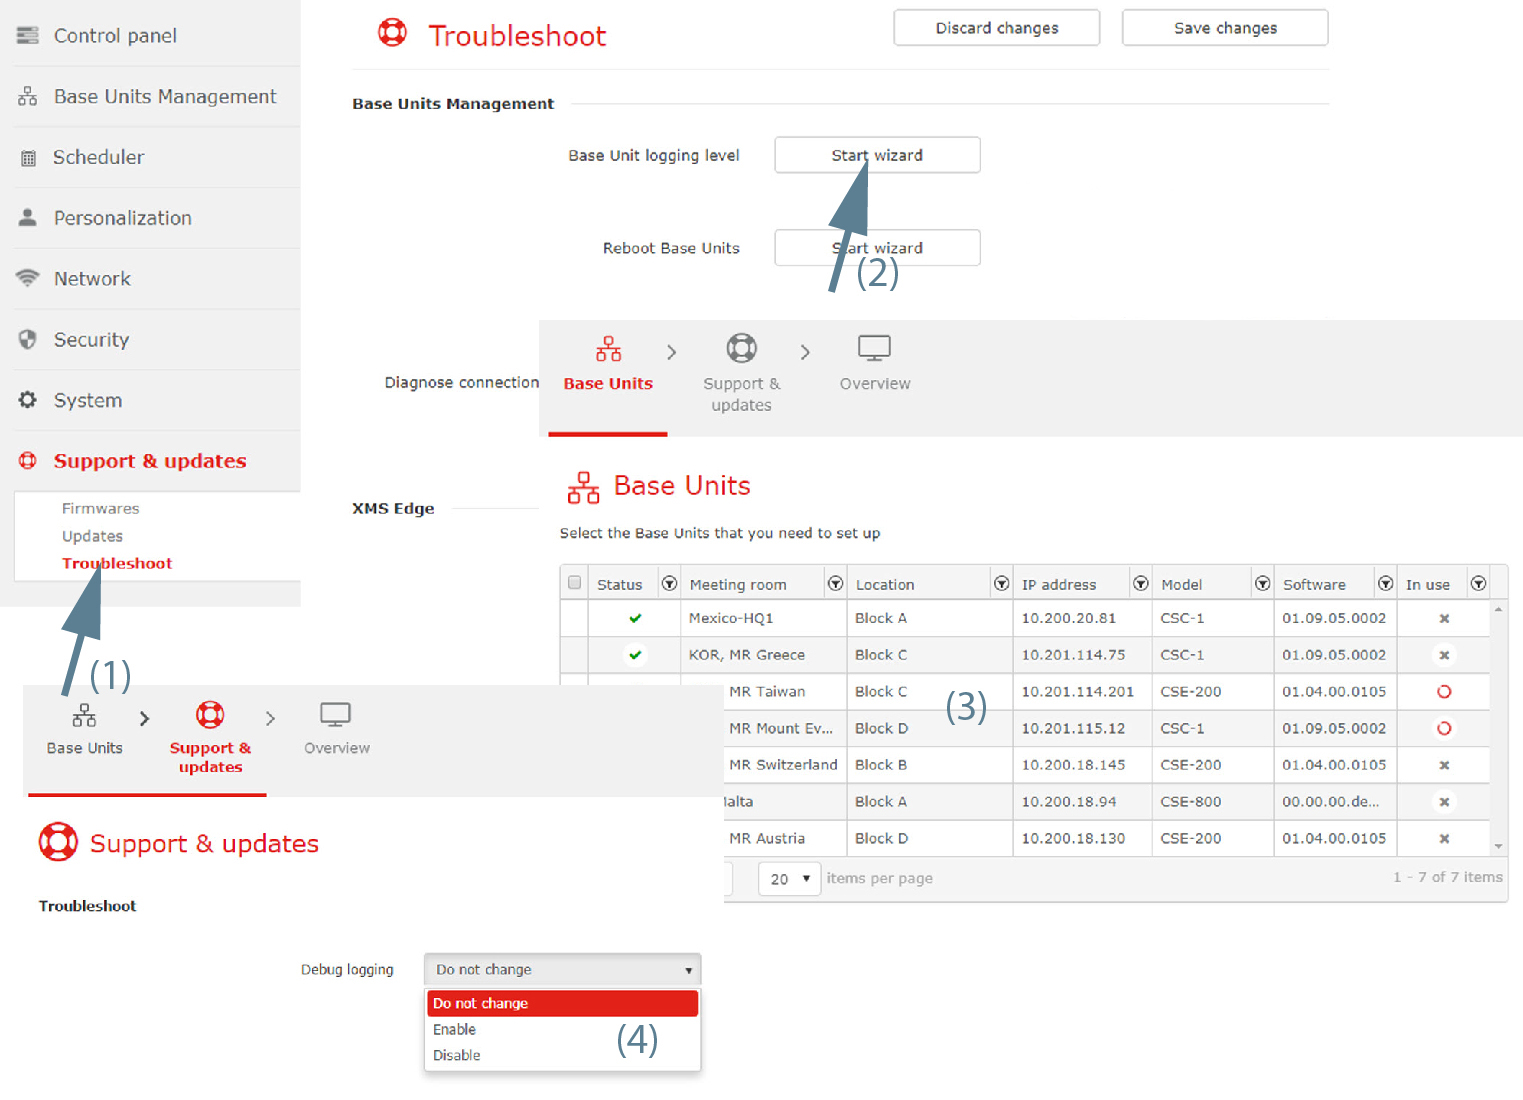The image size is (1523, 1100).
Task: Open the Model column filter icon
Action: 1262,583
